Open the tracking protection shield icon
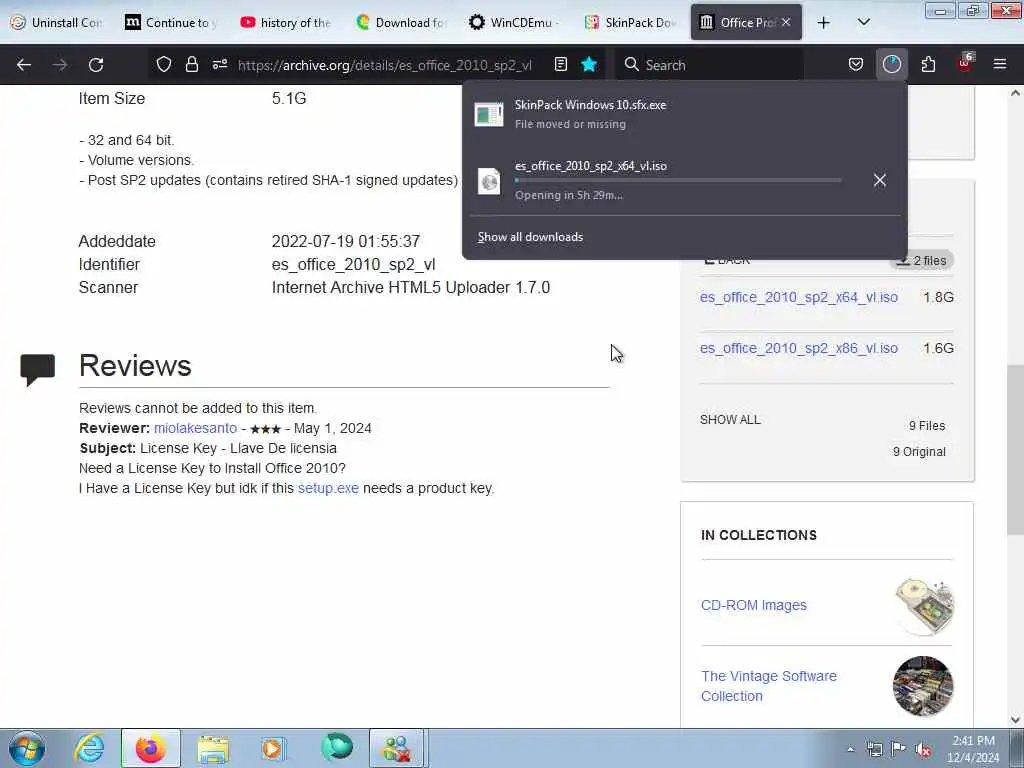1024x768 pixels. 164,64
